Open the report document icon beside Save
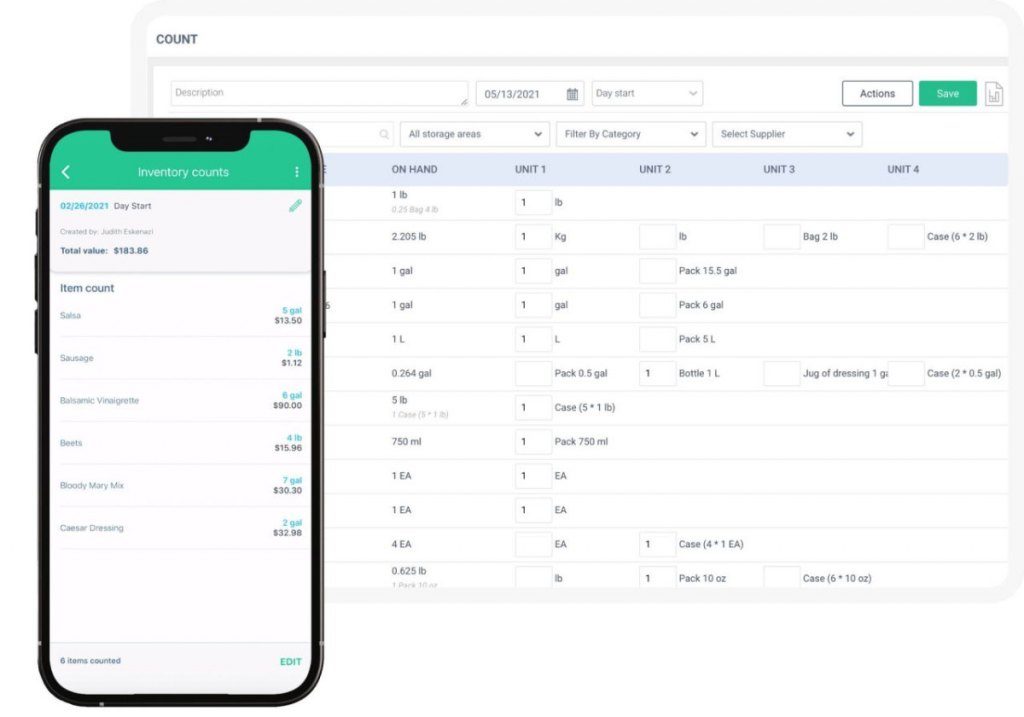 click(x=994, y=93)
